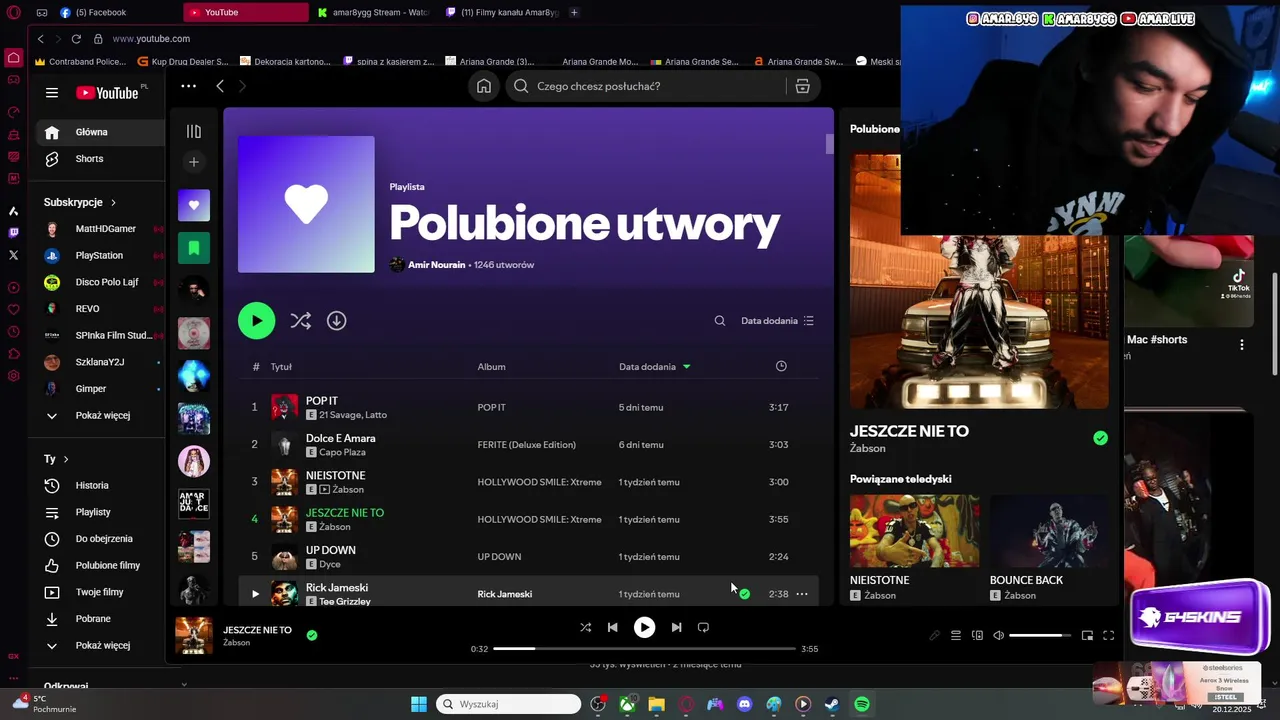The height and width of the screenshot is (720, 1280).
Task: Open PlayStation channel subscription
Action: (100, 255)
